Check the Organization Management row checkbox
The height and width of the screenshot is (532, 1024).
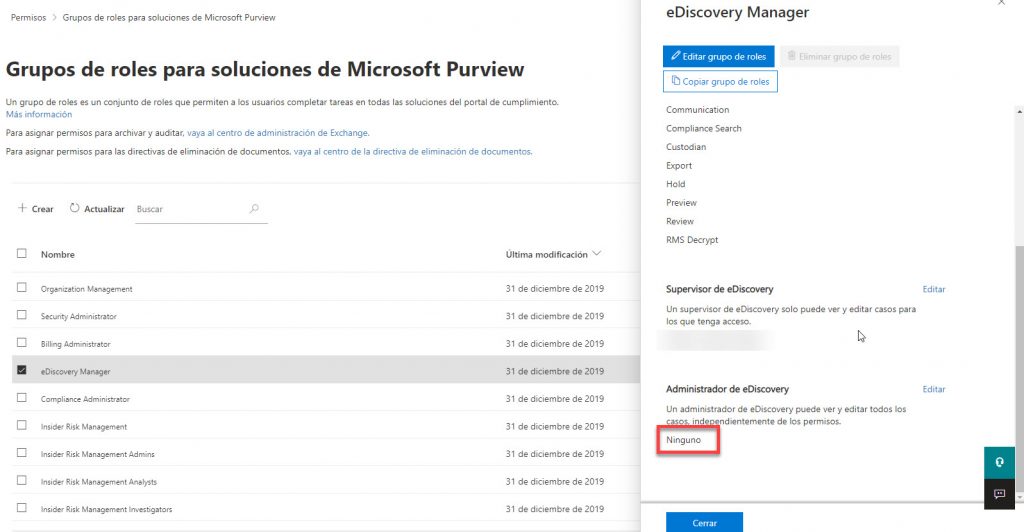pyautogui.click(x=22, y=287)
